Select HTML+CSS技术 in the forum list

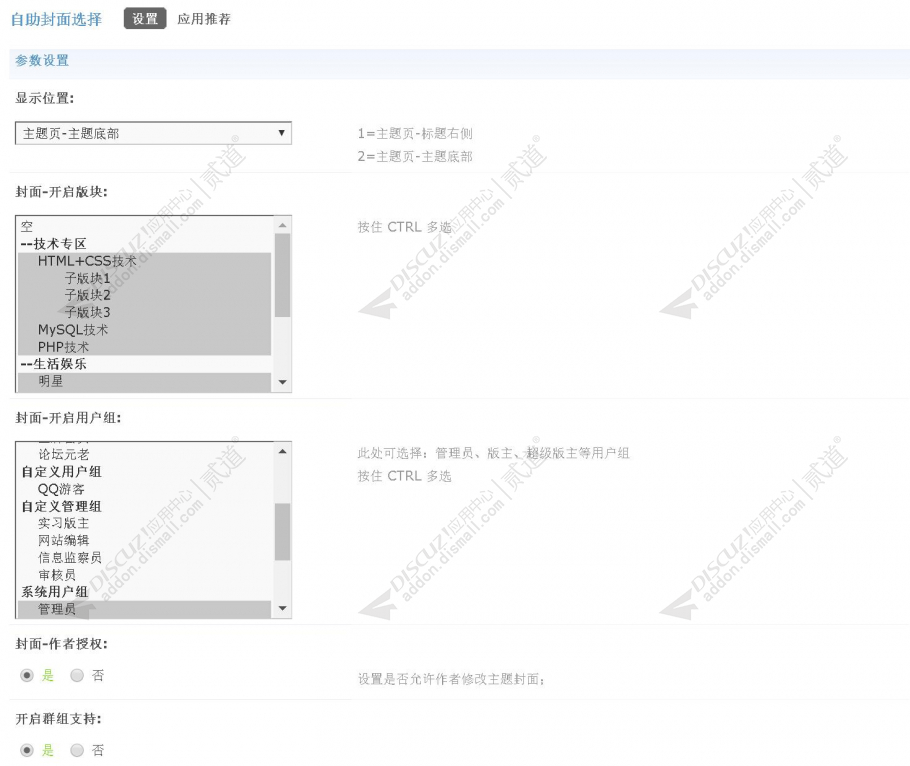click(145, 261)
